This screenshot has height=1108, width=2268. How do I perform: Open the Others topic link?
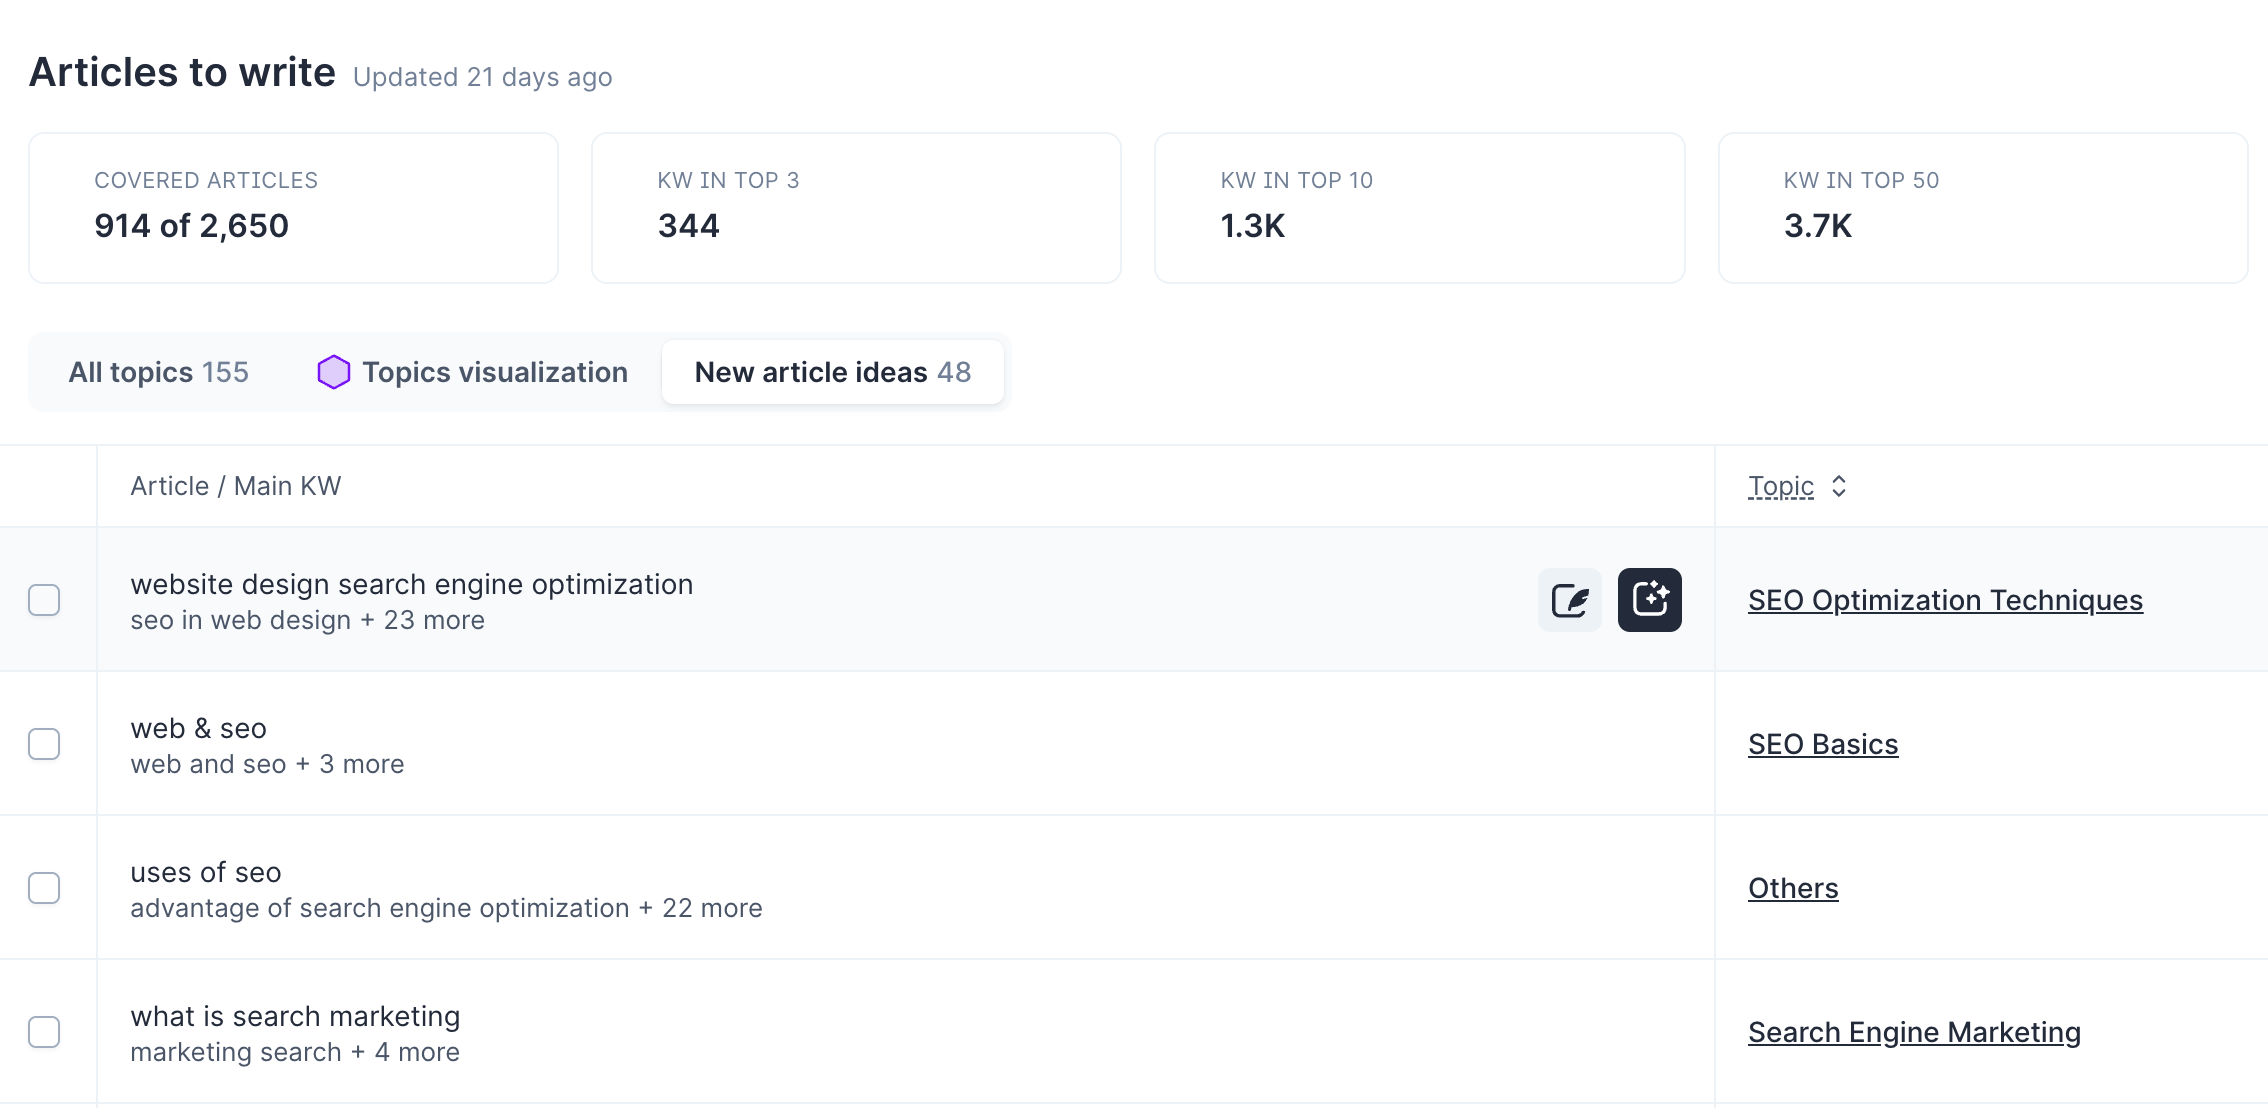1792,888
